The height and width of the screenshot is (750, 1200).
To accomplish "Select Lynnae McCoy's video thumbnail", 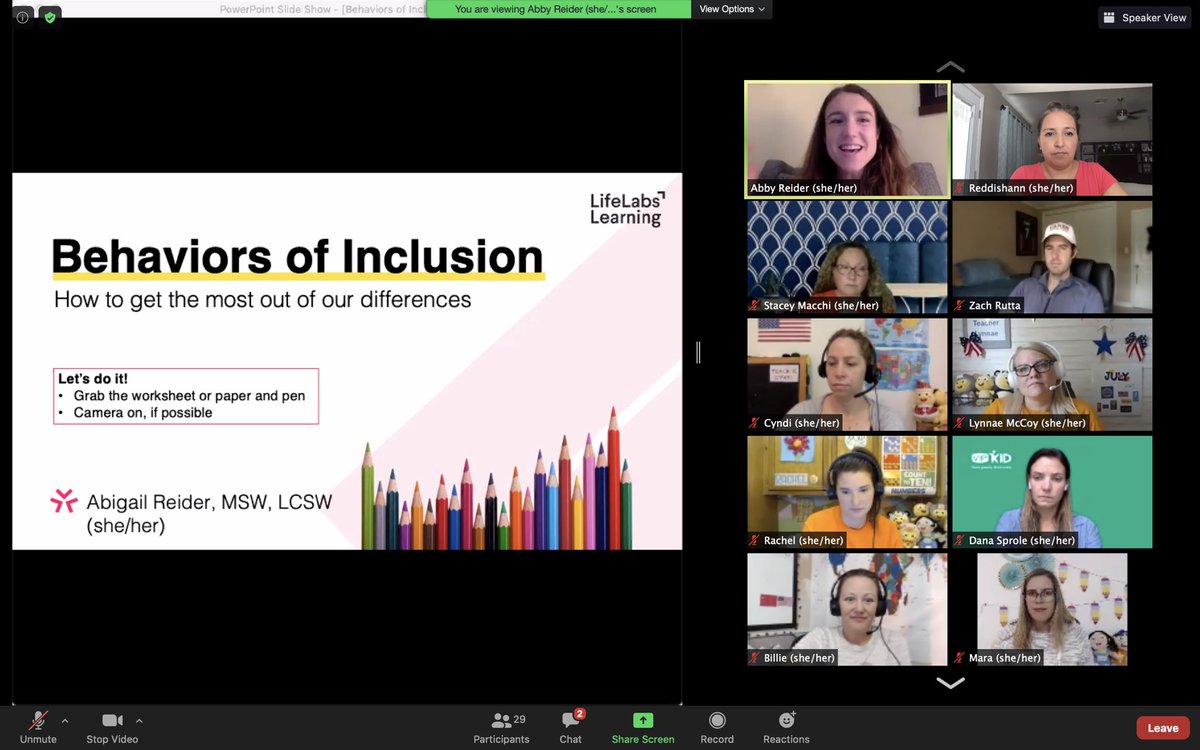I will click(x=1052, y=374).
